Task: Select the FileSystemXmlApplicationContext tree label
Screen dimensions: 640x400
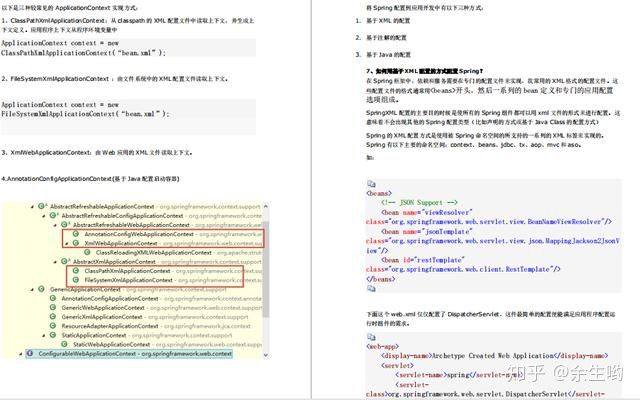Action: click(x=128, y=280)
